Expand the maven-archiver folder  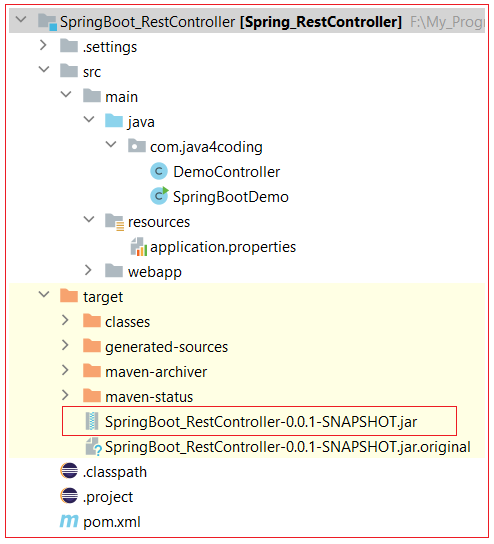[65, 370]
